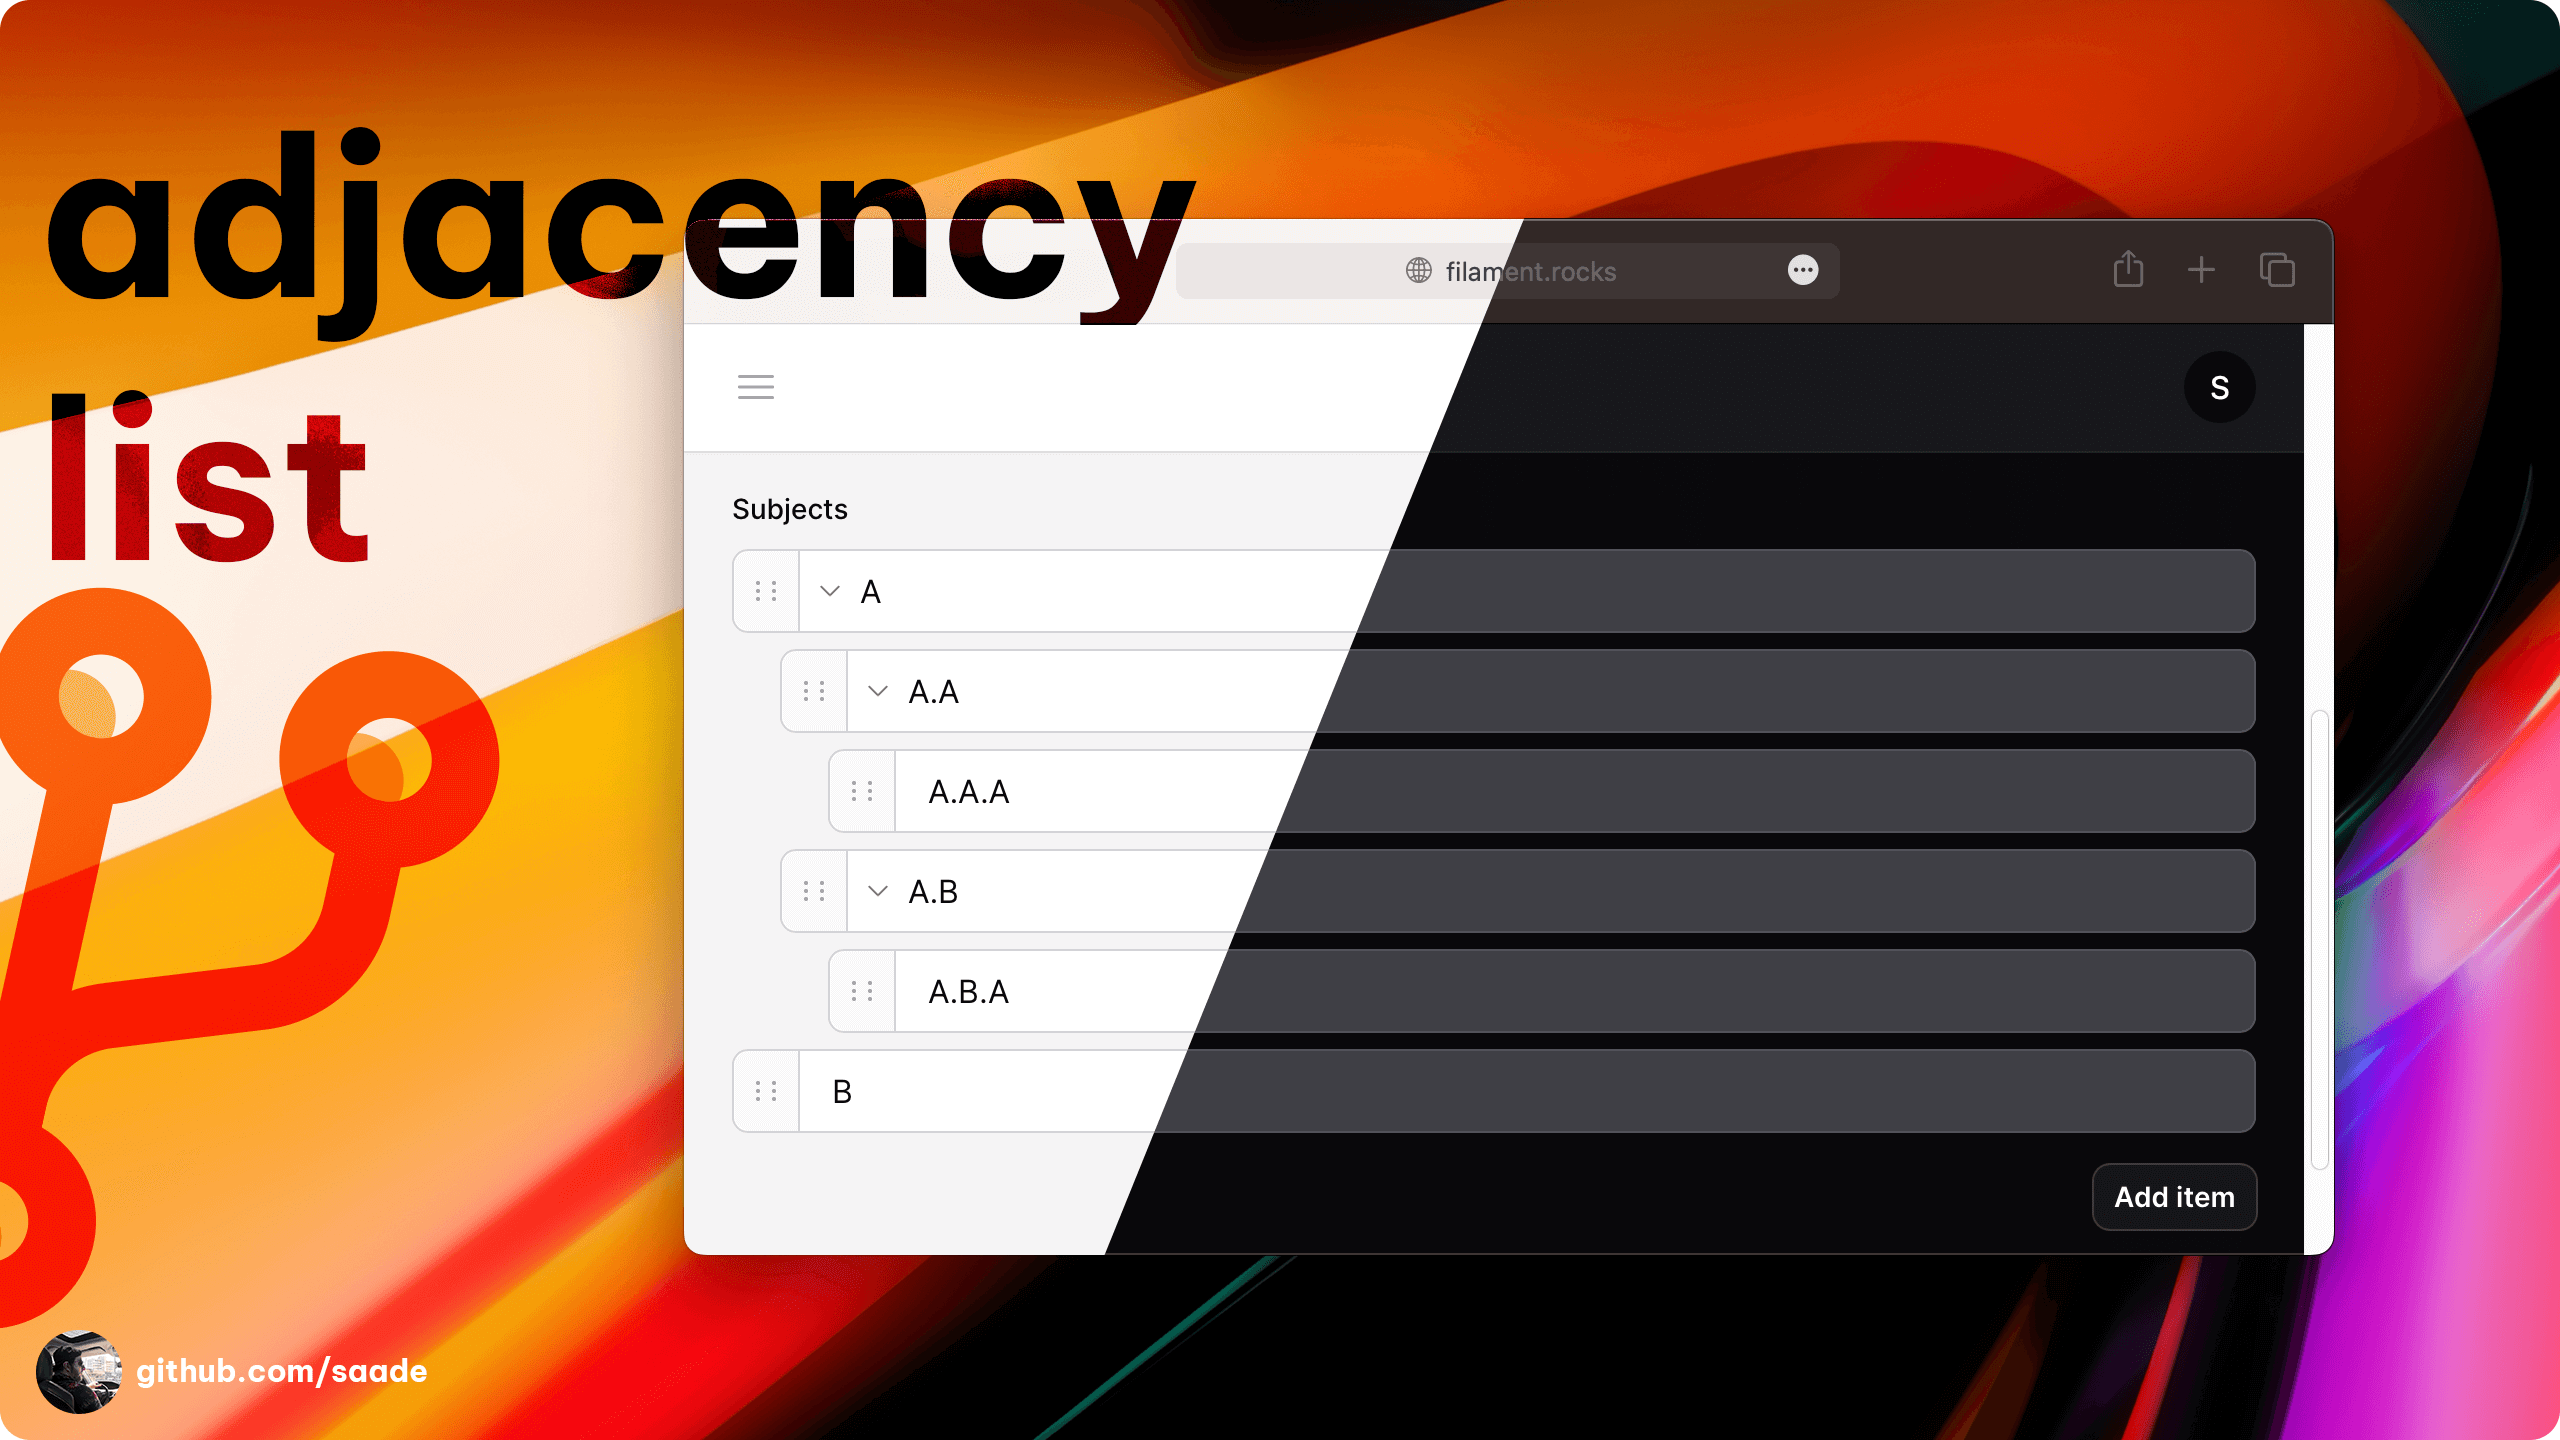Click the drag handle icon on item A
Image resolution: width=2560 pixels, height=1440 pixels.
click(765, 591)
